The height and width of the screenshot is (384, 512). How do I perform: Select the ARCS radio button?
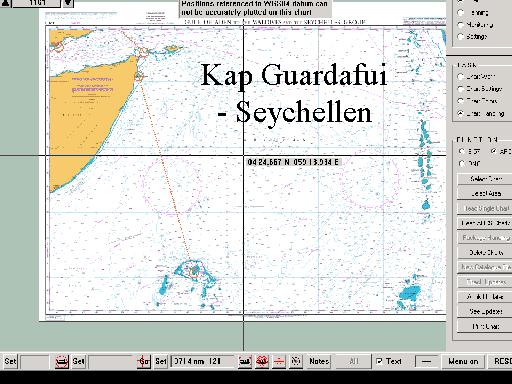coord(494,151)
